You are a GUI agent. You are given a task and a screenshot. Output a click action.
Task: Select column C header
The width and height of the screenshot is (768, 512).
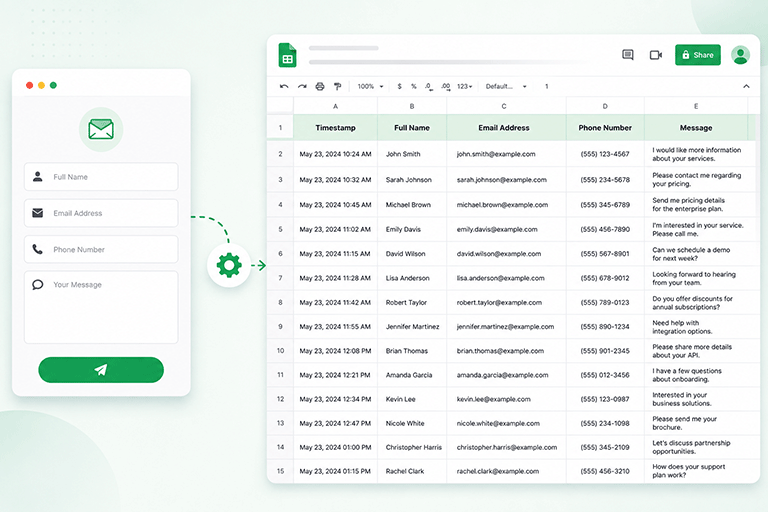tap(504, 106)
